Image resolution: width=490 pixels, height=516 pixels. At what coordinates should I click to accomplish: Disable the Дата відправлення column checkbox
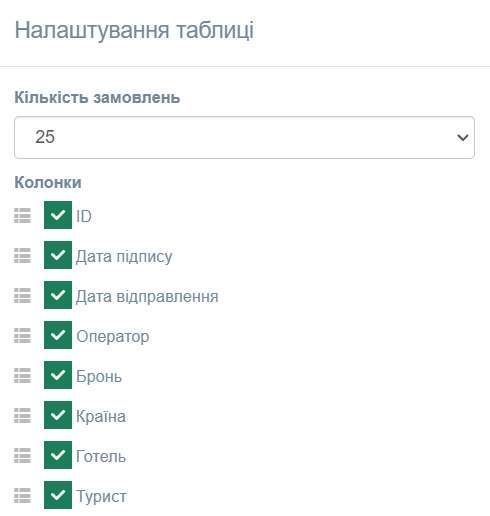click(58, 295)
